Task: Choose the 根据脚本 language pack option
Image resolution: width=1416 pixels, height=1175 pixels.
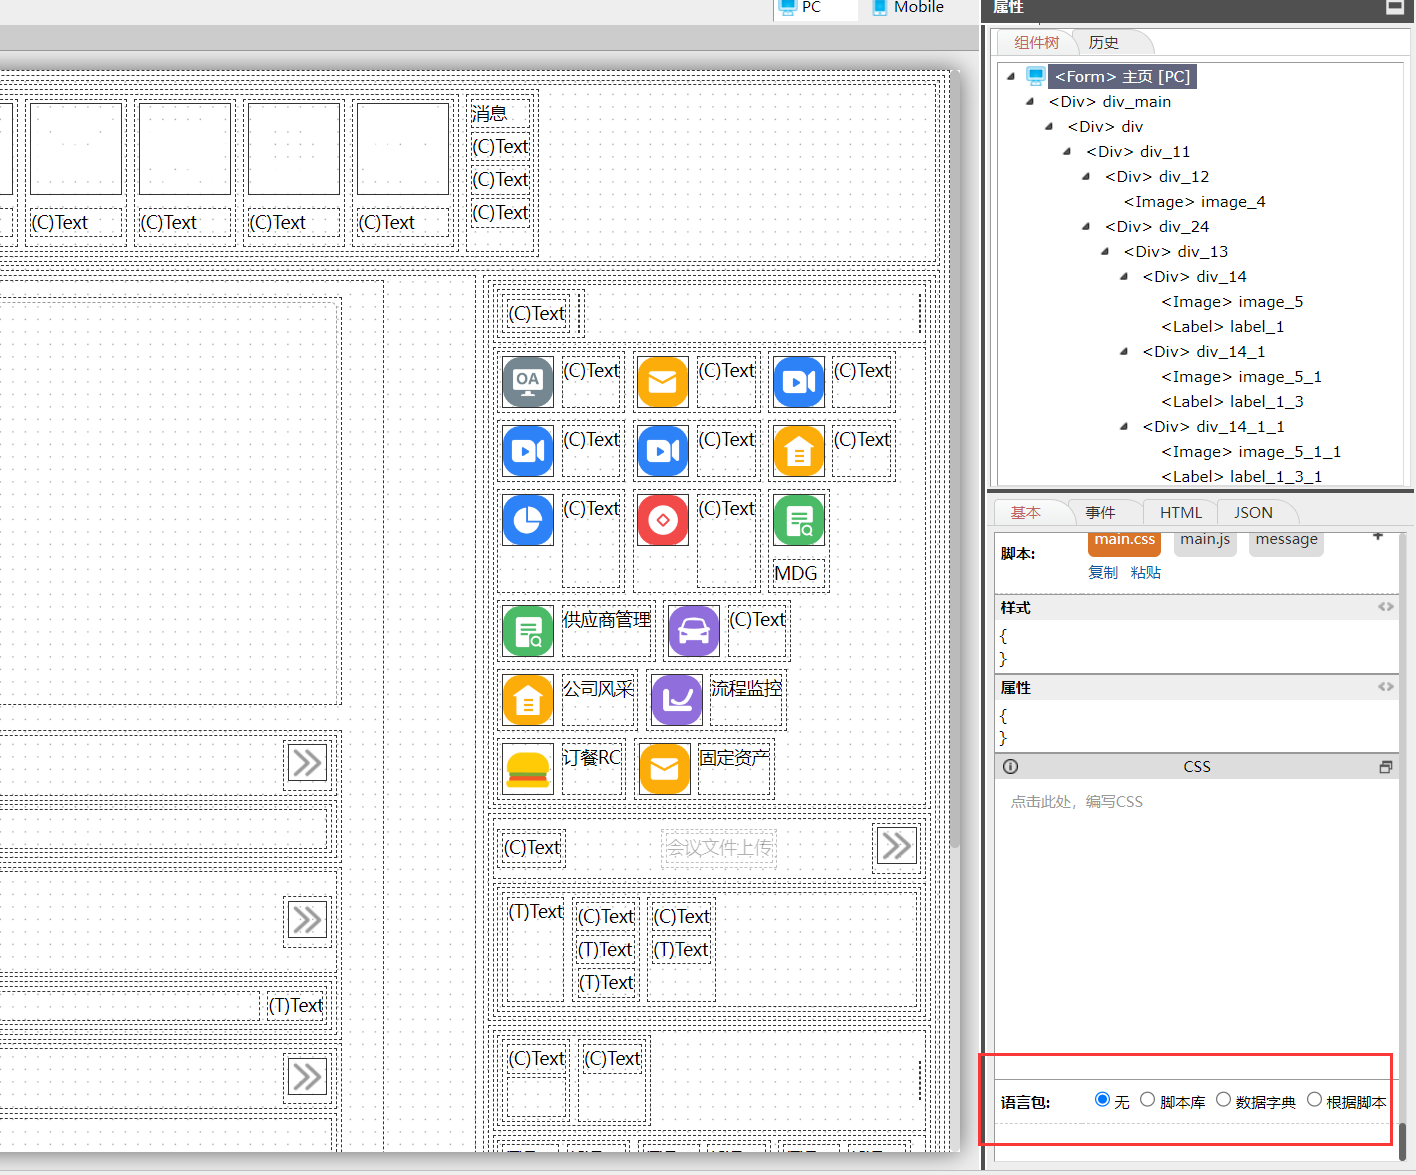Action: (x=1315, y=1100)
